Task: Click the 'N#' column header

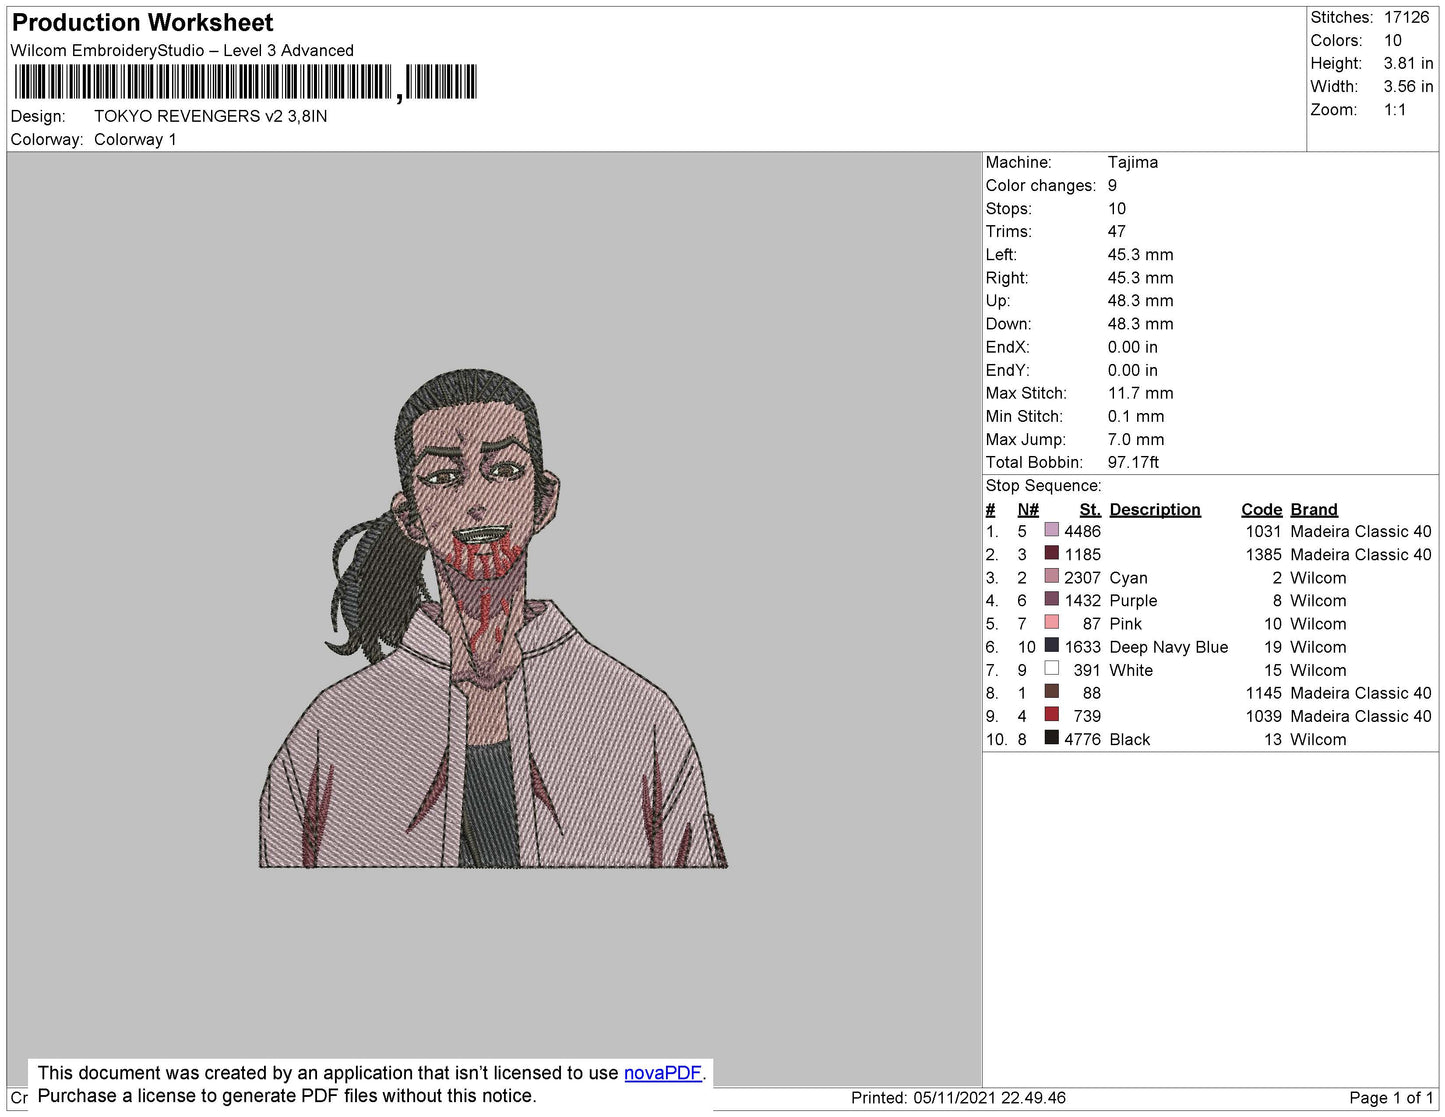Action: pos(1028,509)
